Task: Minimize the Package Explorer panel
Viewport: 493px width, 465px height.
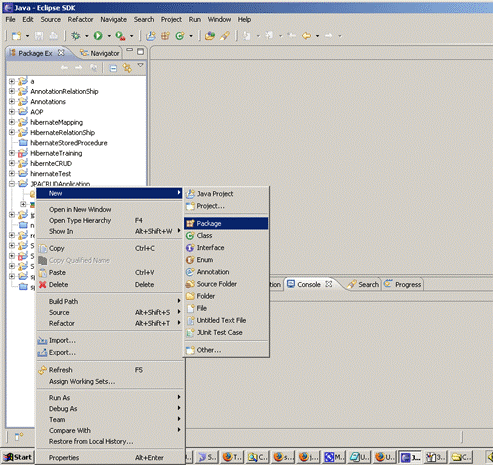Action: tap(130, 50)
